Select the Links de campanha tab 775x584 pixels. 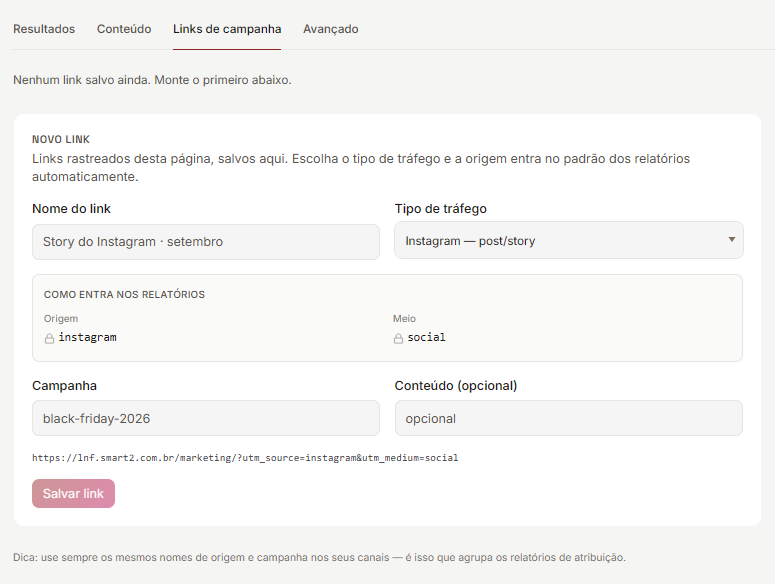point(227,29)
